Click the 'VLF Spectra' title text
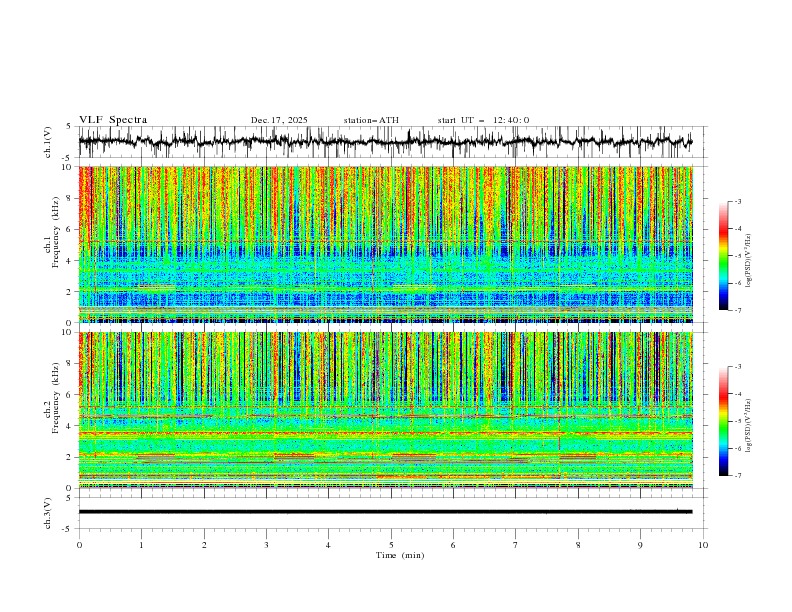This screenshot has width=792, height=612. pos(113,120)
